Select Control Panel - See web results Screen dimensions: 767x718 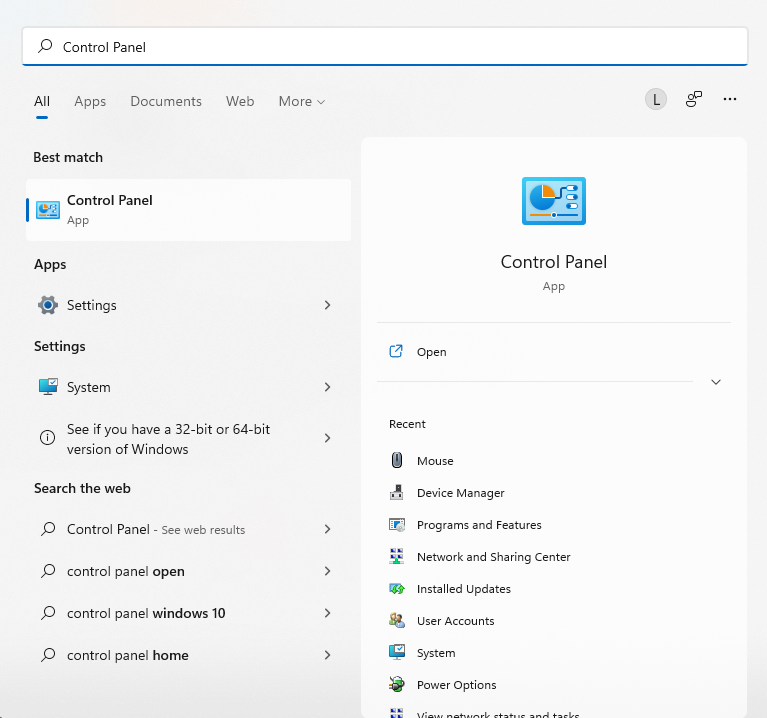(188, 529)
